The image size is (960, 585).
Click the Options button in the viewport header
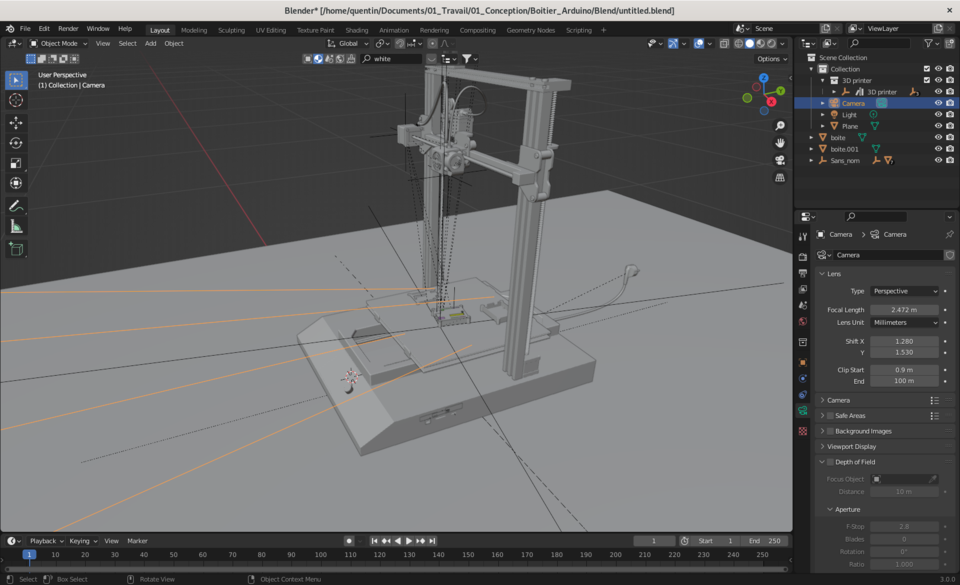(771, 58)
